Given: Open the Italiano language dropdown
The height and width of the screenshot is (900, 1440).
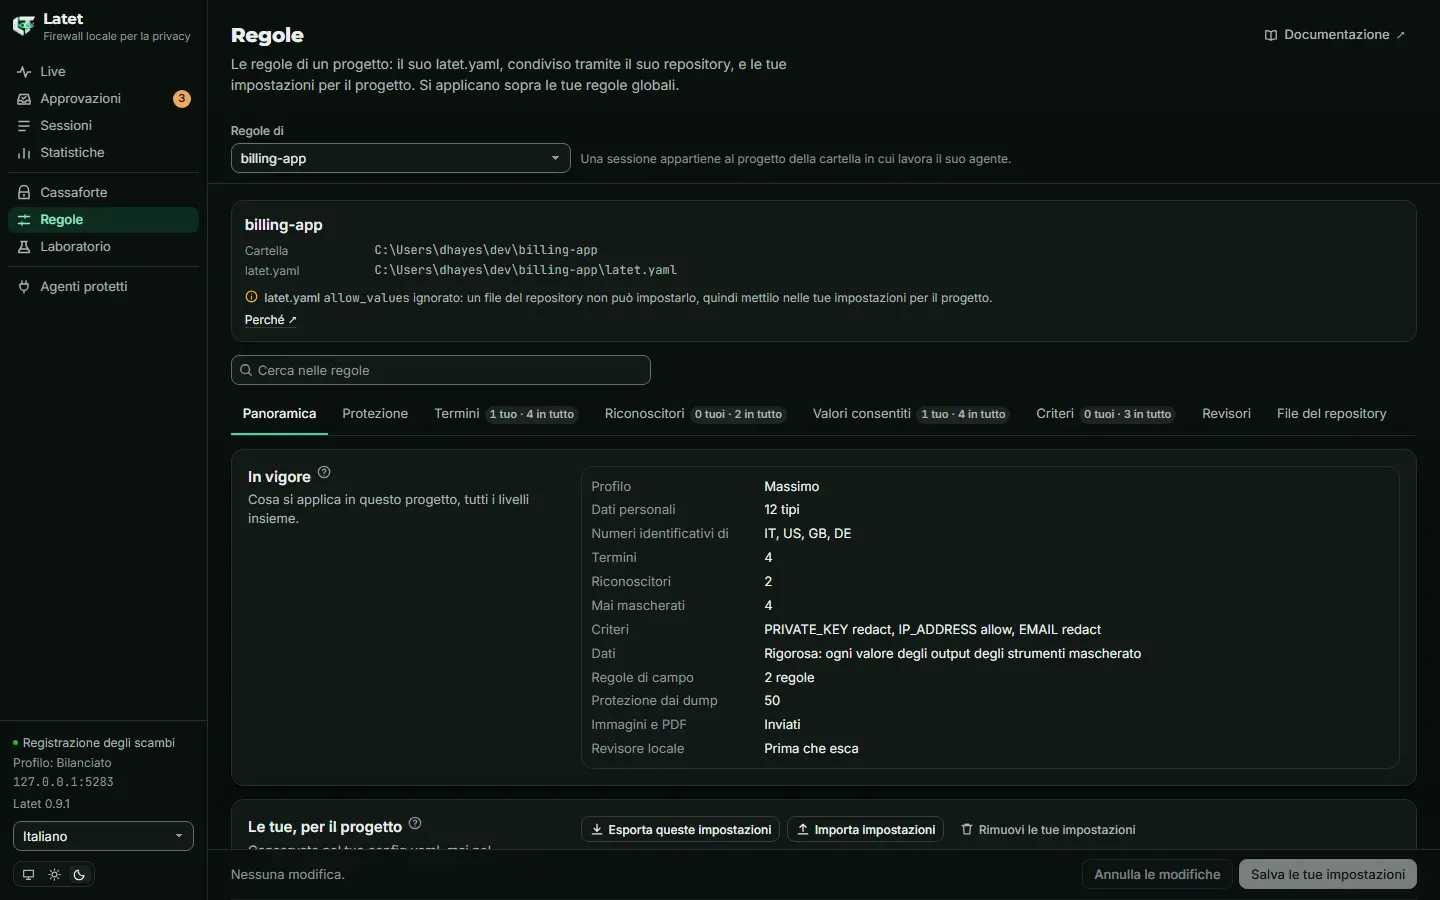Looking at the screenshot, I should coord(103,836).
